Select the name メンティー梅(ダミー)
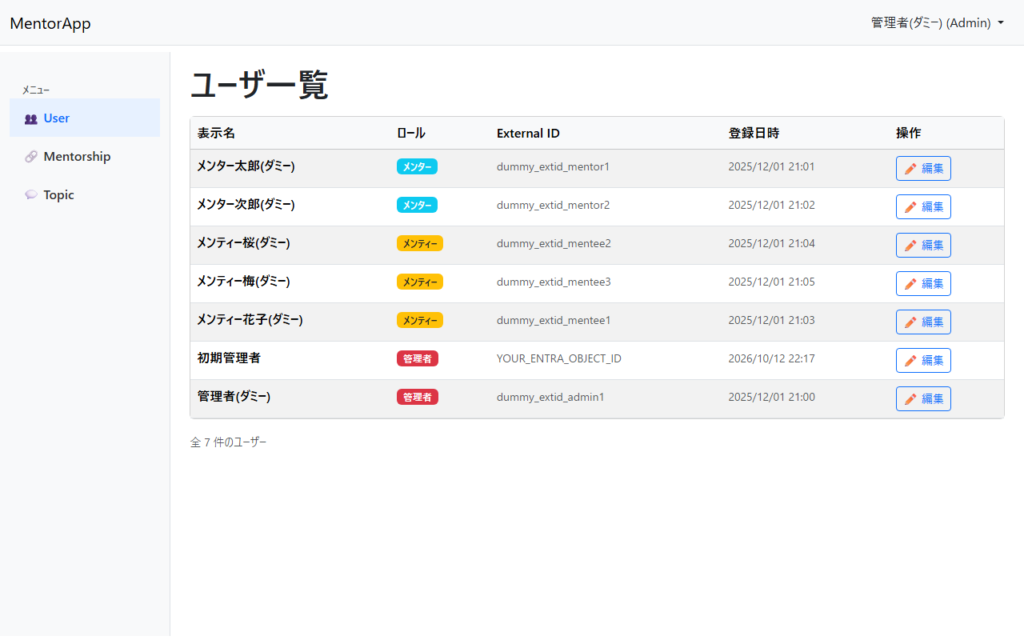The width and height of the screenshot is (1024, 640). point(244,281)
